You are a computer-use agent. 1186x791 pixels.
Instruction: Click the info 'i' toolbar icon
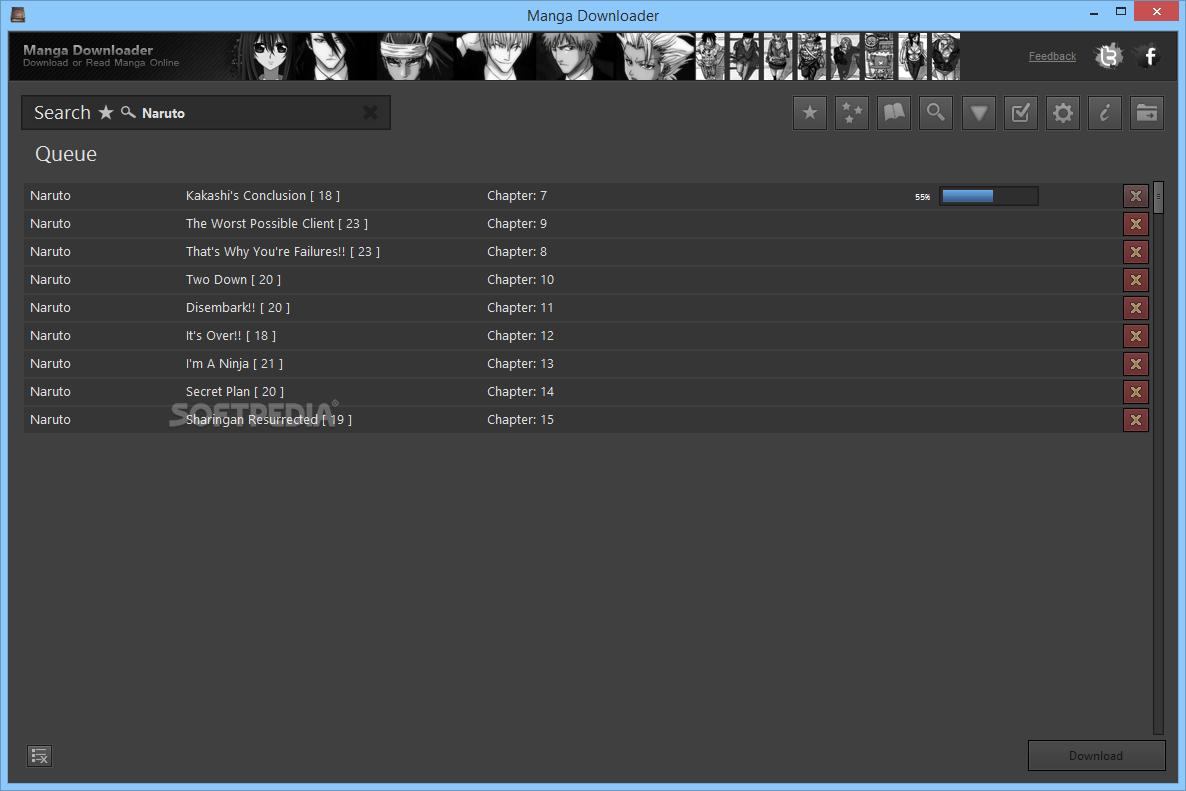click(1104, 113)
